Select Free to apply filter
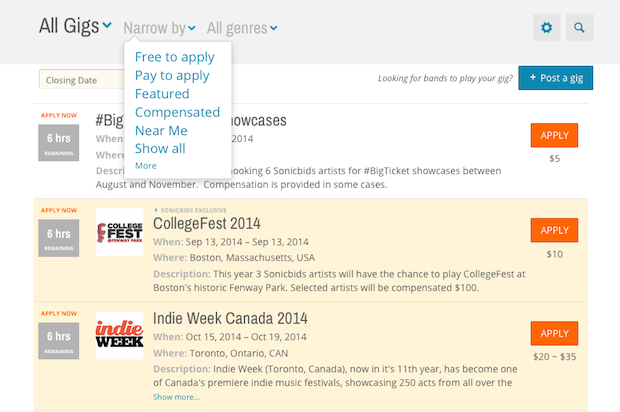This screenshot has width=620, height=412. click(x=175, y=57)
